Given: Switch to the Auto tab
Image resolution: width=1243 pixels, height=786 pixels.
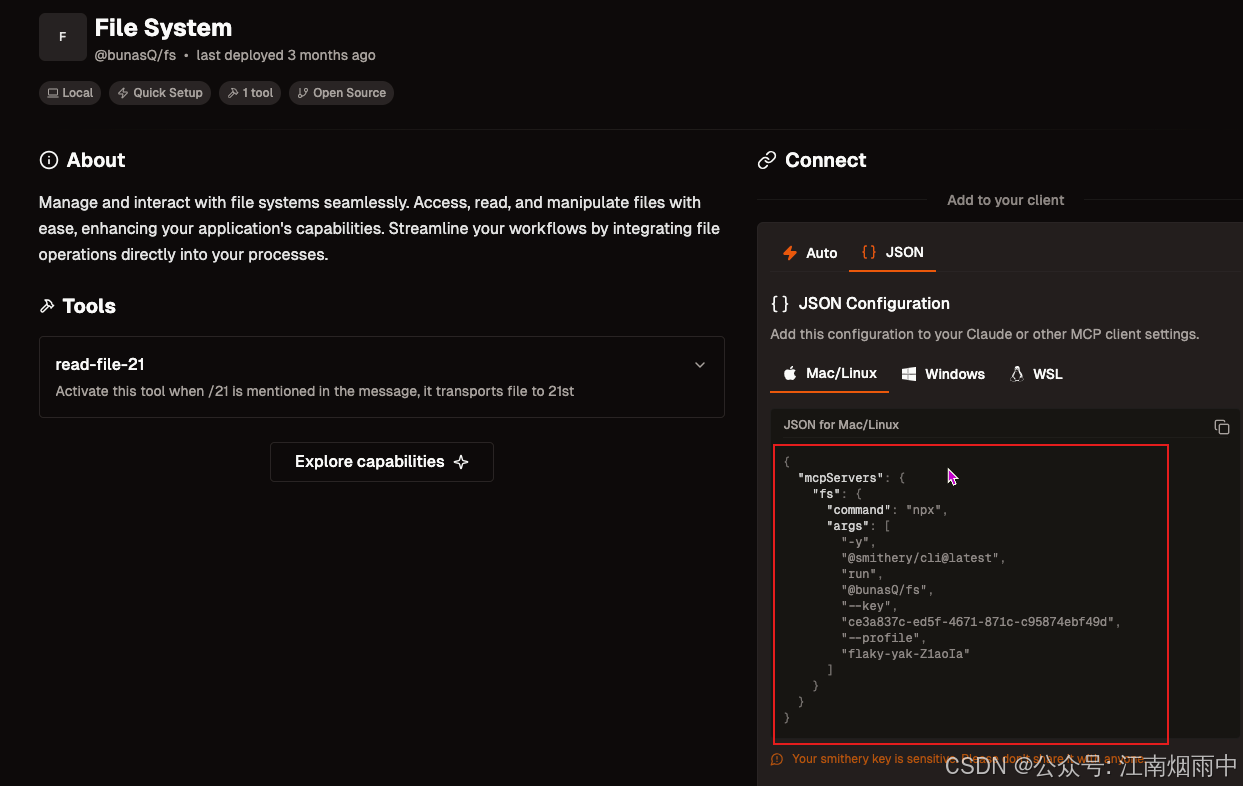Looking at the screenshot, I should (810, 253).
